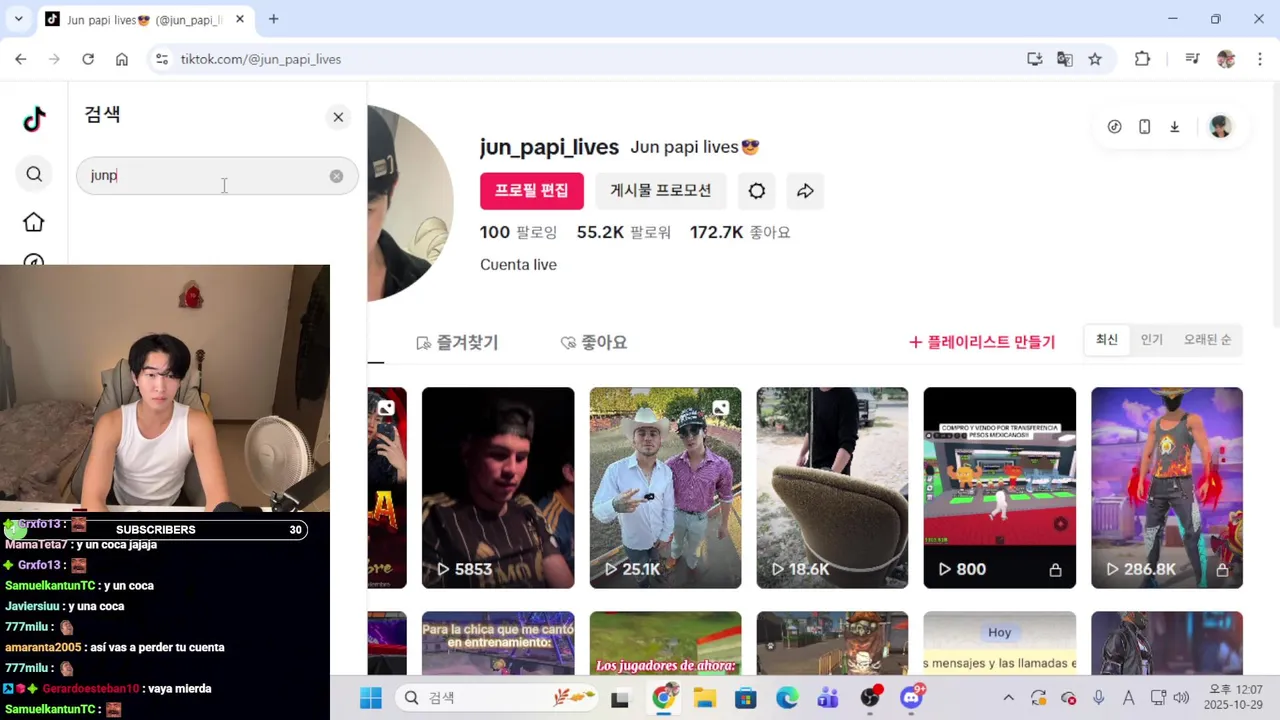Image resolution: width=1280 pixels, height=720 pixels.
Task: Open the video 'Los jugadores de ahora'
Action: coord(665,644)
